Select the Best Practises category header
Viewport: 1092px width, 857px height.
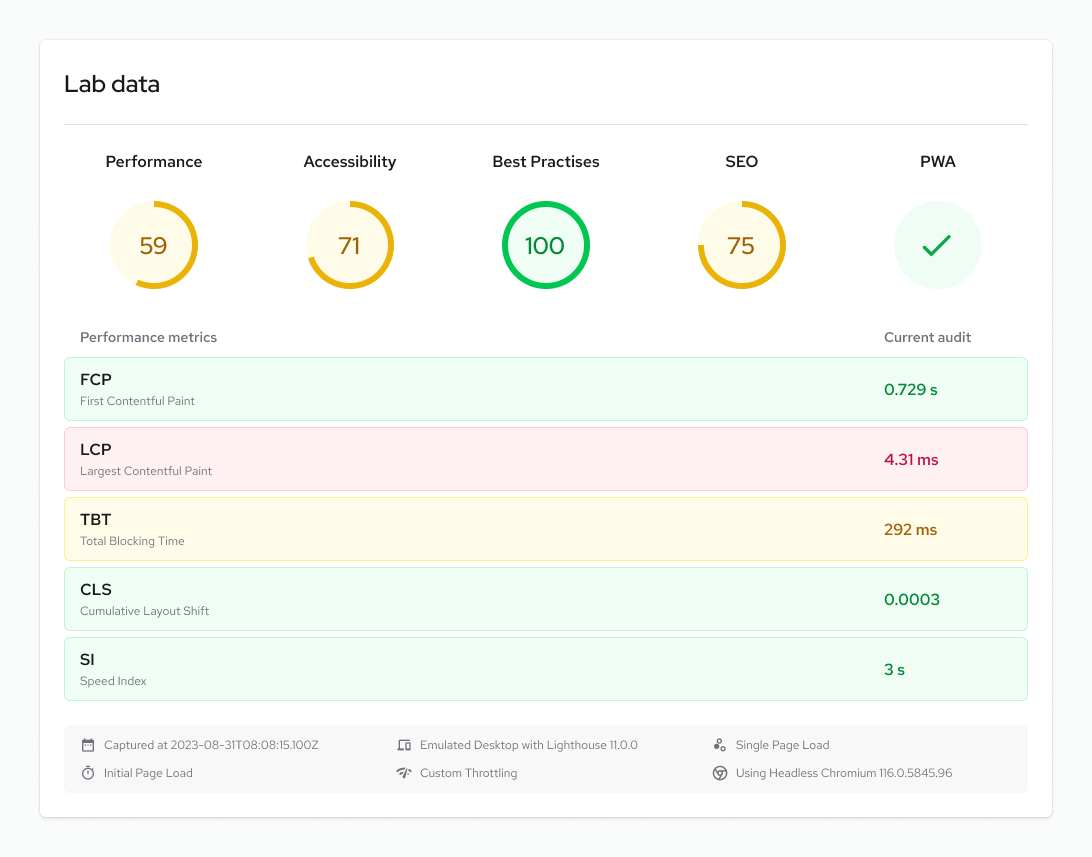(x=545, y=161)
